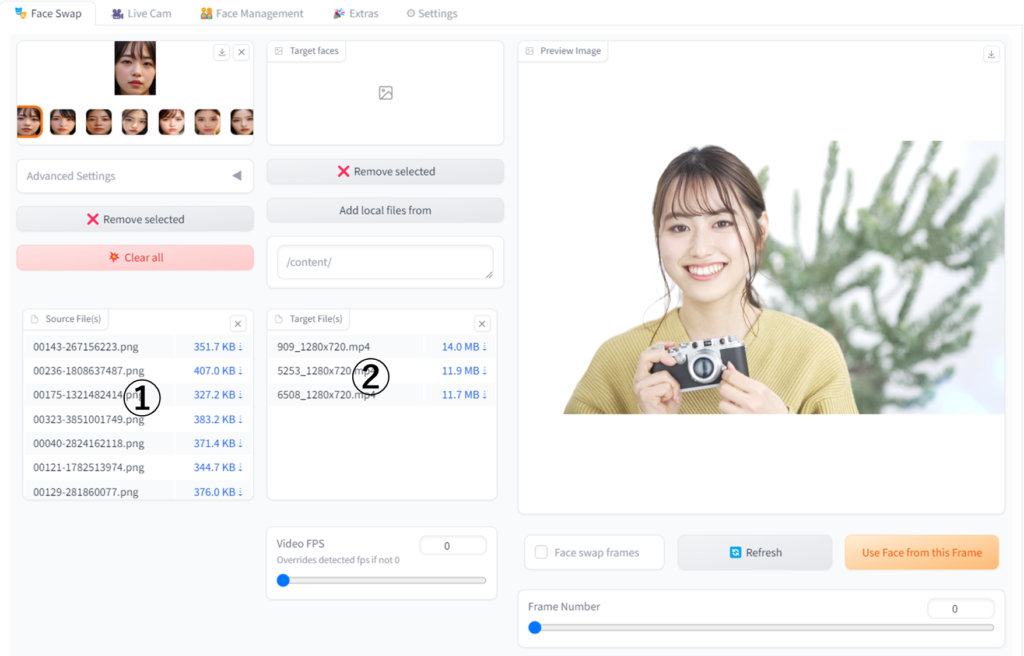Open the Settings tab
The width and height of the screenshot is (1024, 656).
click(432, 14)
